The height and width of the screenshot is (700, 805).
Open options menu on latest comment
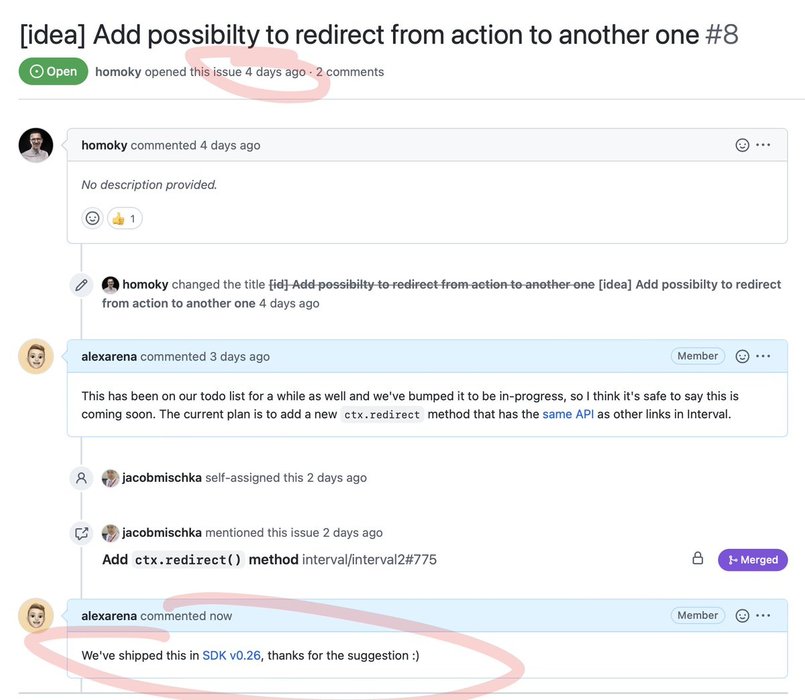(x=764, y=616)
